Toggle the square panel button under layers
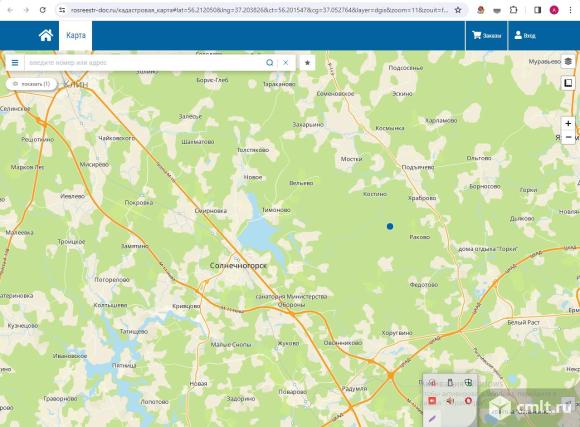 click(568, 83)
